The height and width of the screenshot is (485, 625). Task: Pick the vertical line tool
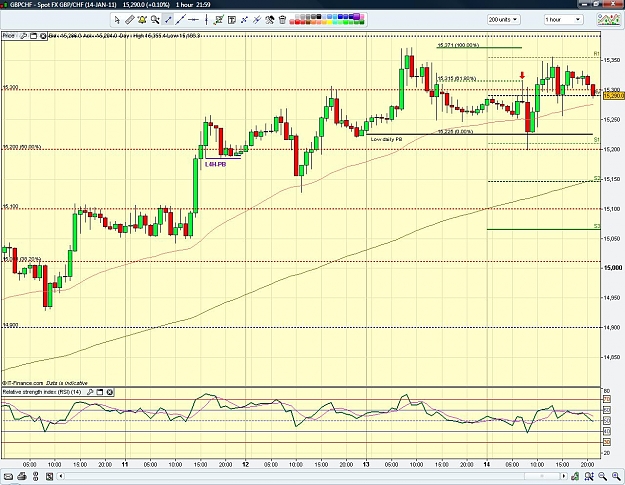click(206, 20)
